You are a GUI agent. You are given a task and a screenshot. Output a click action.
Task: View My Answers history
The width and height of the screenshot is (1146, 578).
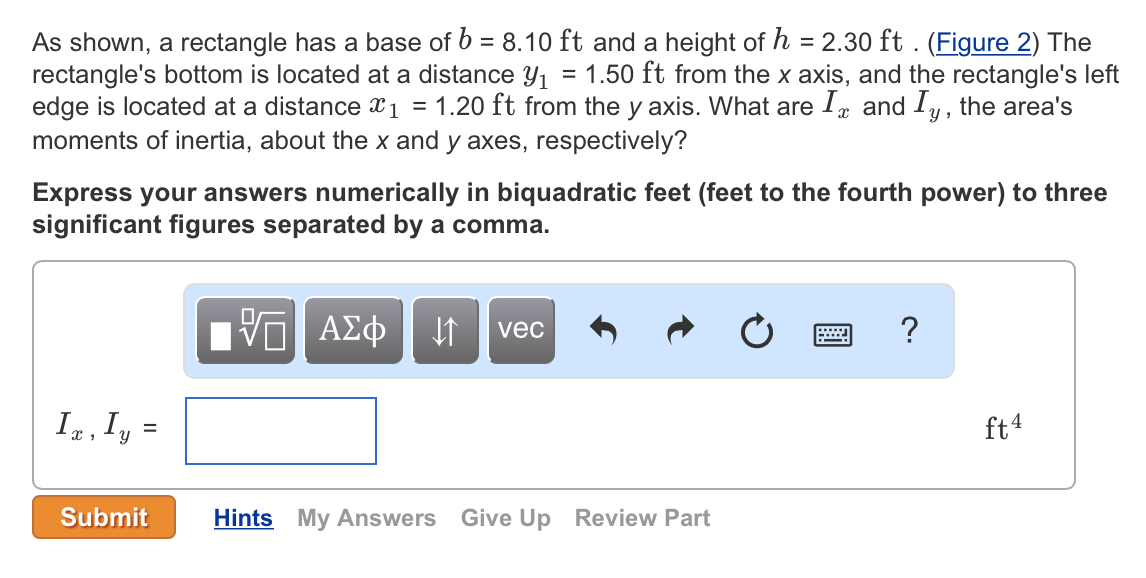366,517
